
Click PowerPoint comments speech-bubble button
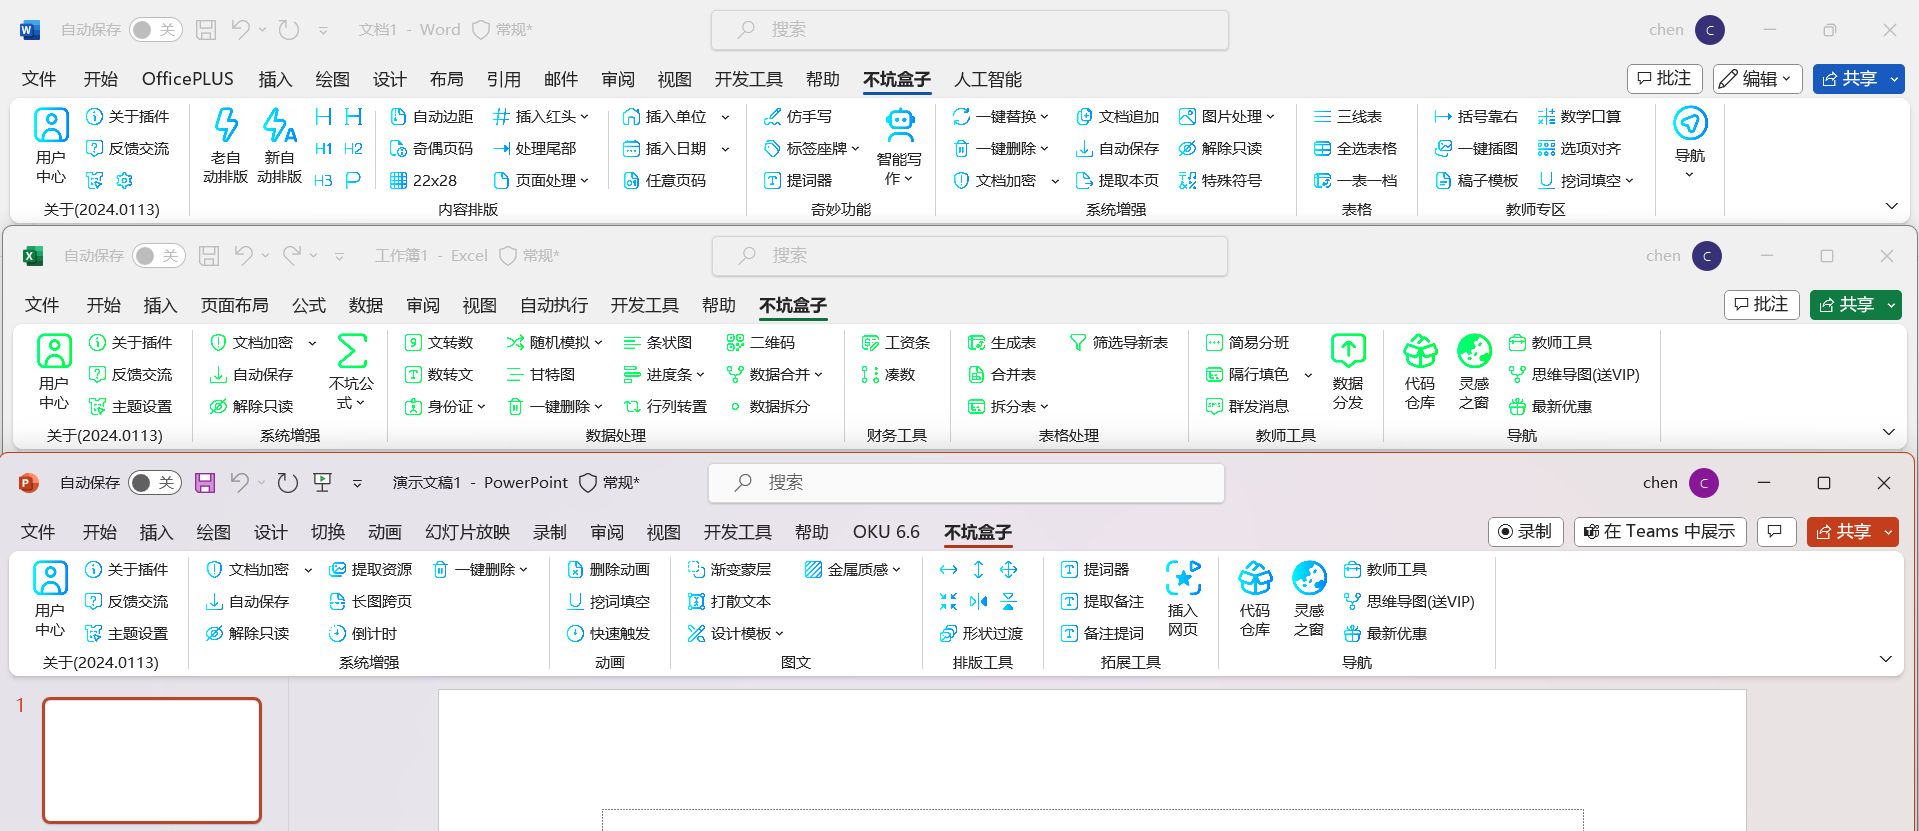(1776, 532)
